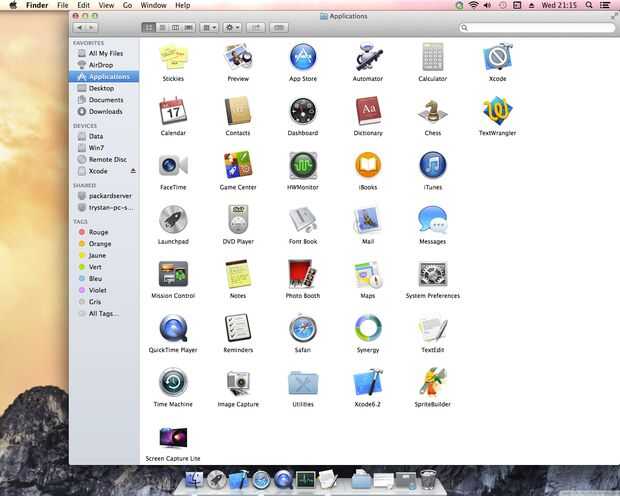Open the QuickTime Player icon
The image size is (620, 496).
pyautogui.click(x=173, y=329)
